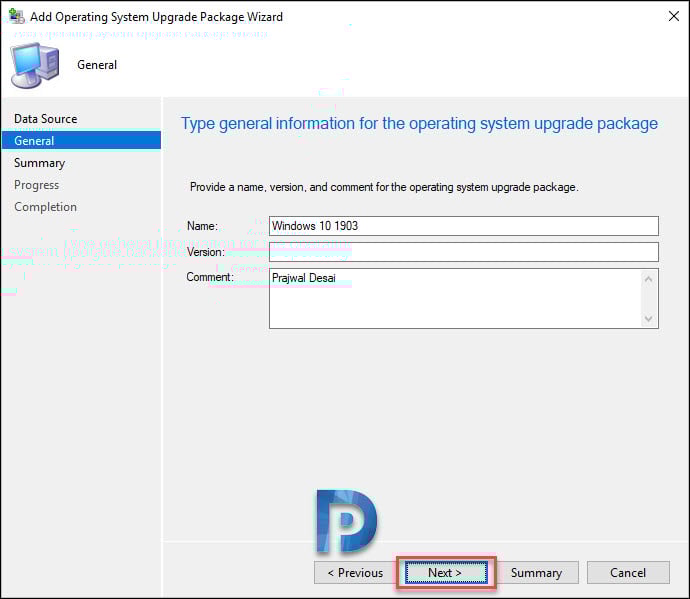690x599 pixels.
Task: Click the 'Type general information' heading
Action: click(x=419, y=124)
